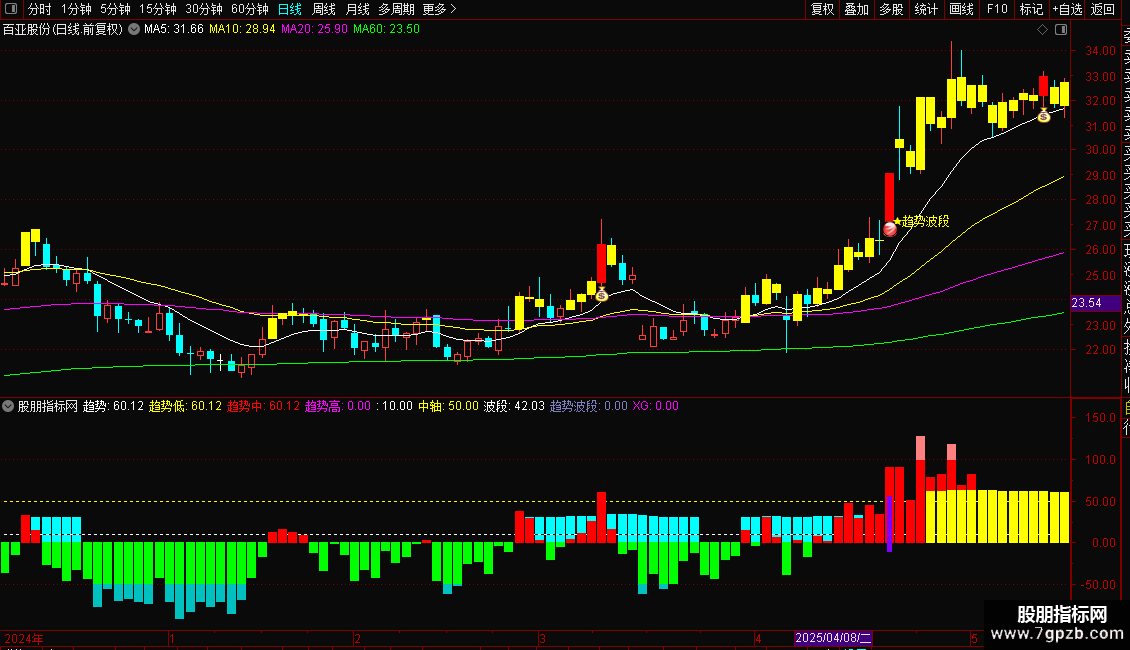This screenshot has height=650, width=1130.
Task: Select the 60分钟 period tab
Action: tap(250, 9)
